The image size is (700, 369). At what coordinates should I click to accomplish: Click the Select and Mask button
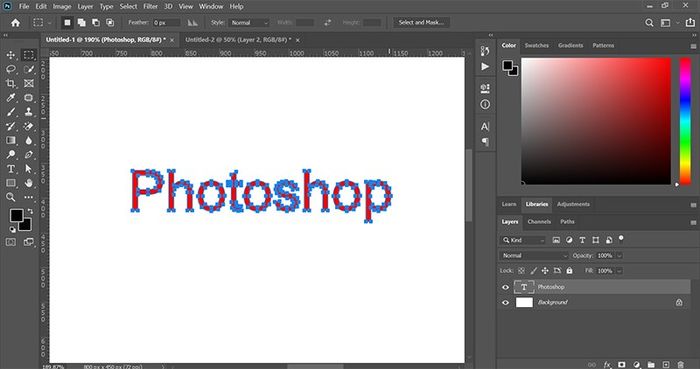click(x=421, y=22)
